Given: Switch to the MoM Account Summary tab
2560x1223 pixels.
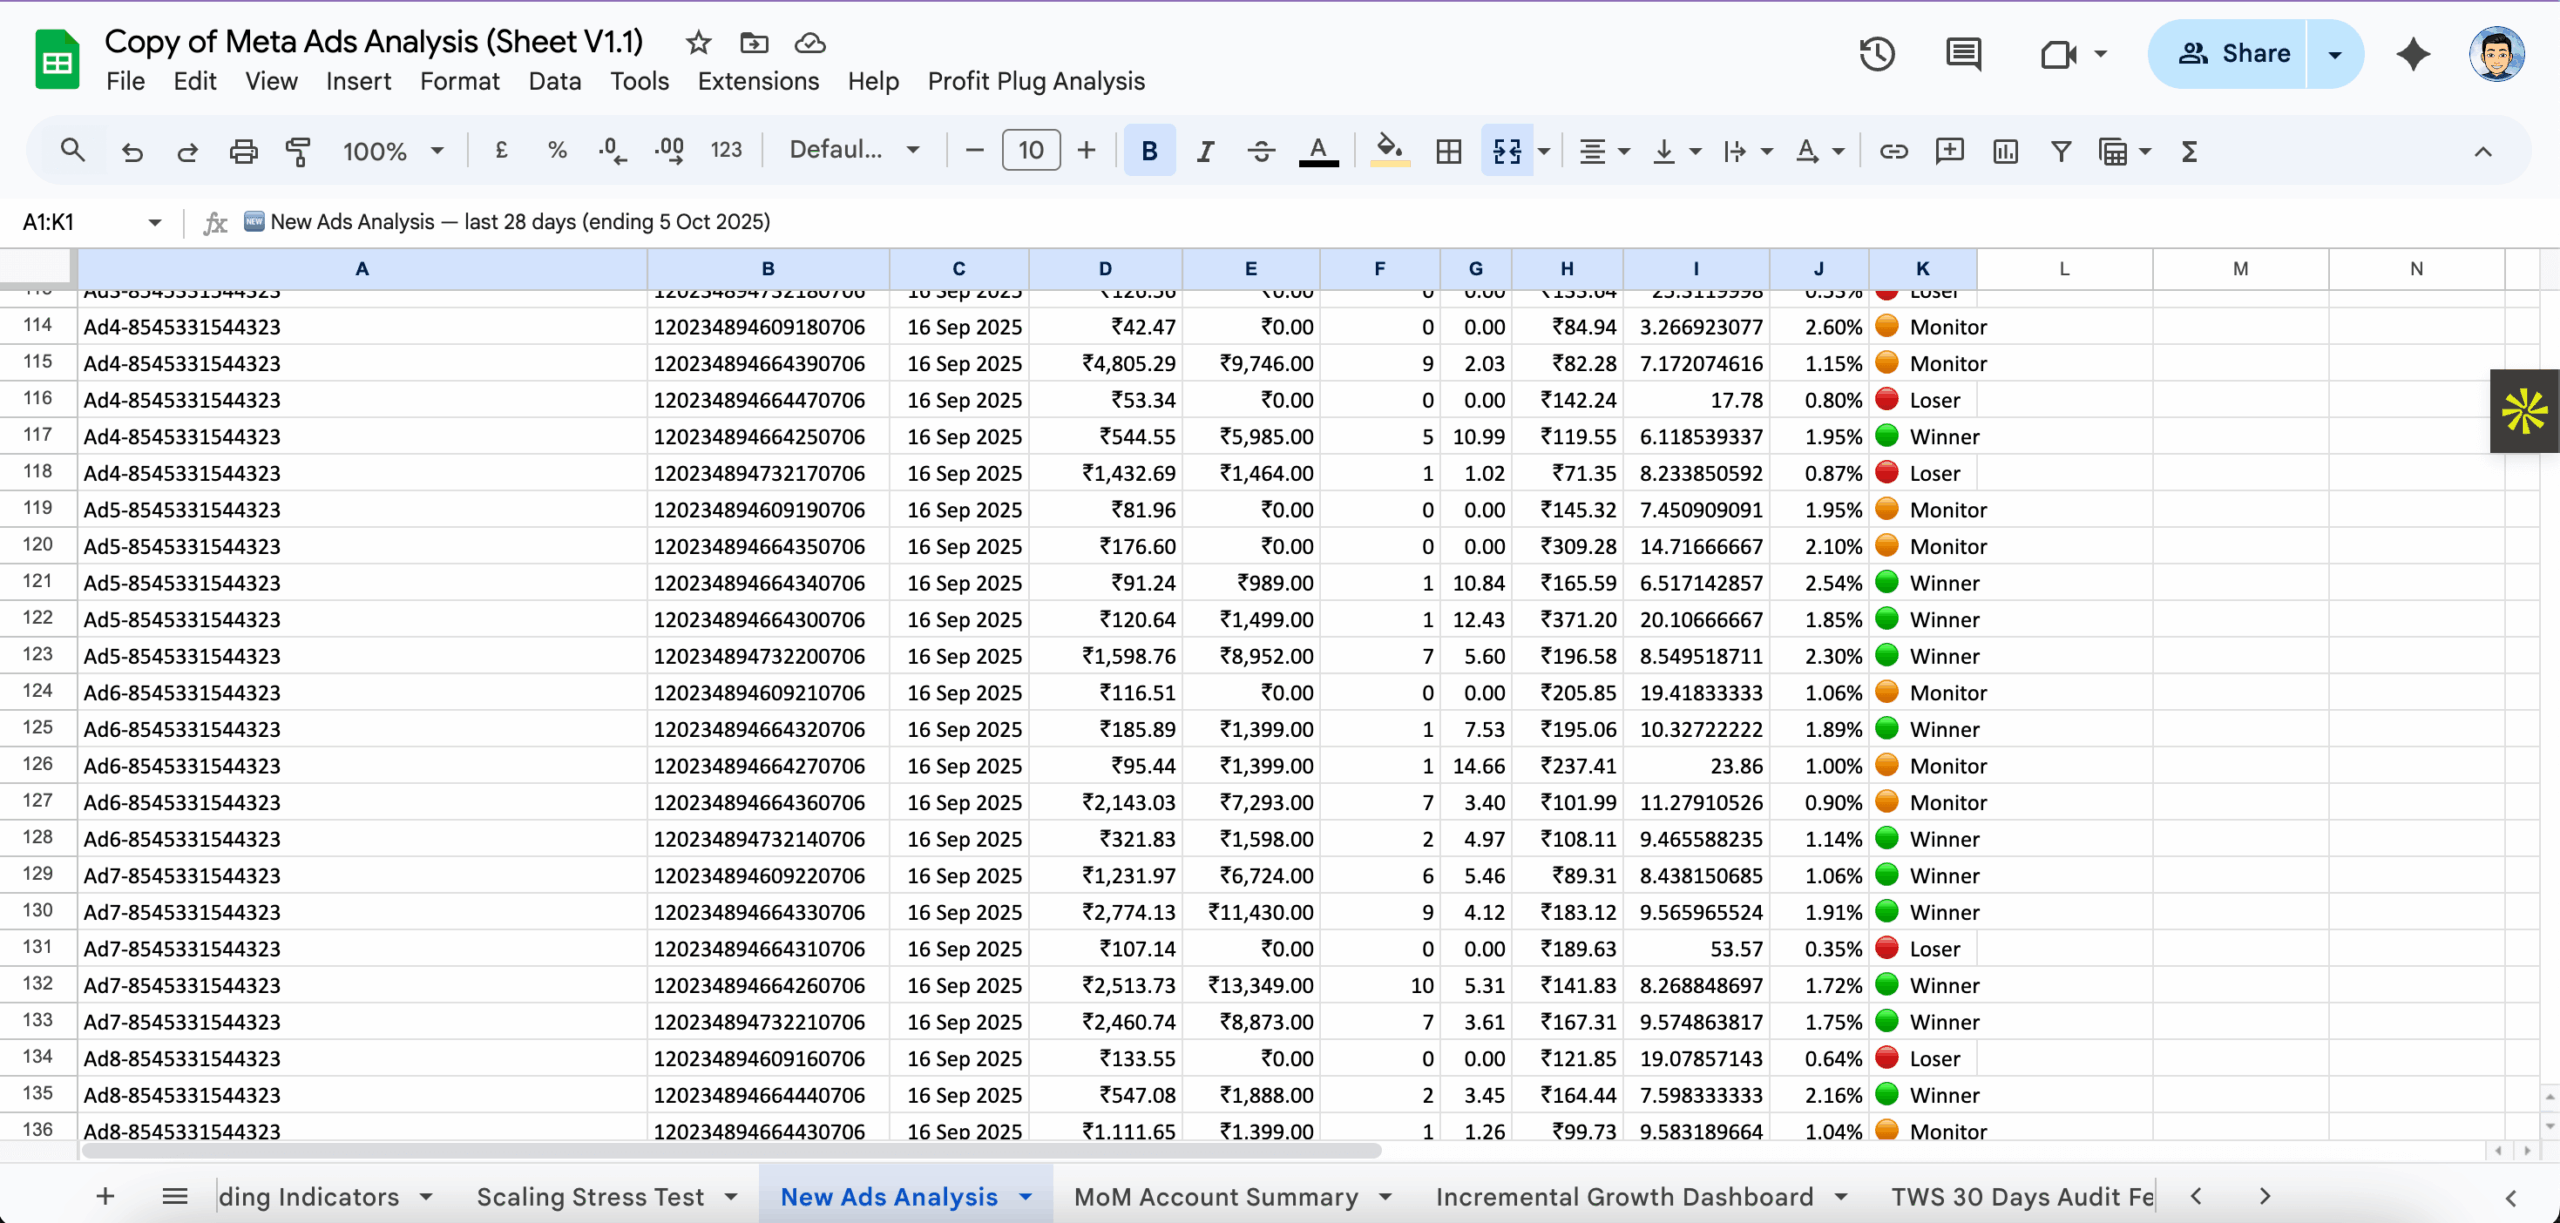Looking at the screenshot, I should click(1216, 1196).
